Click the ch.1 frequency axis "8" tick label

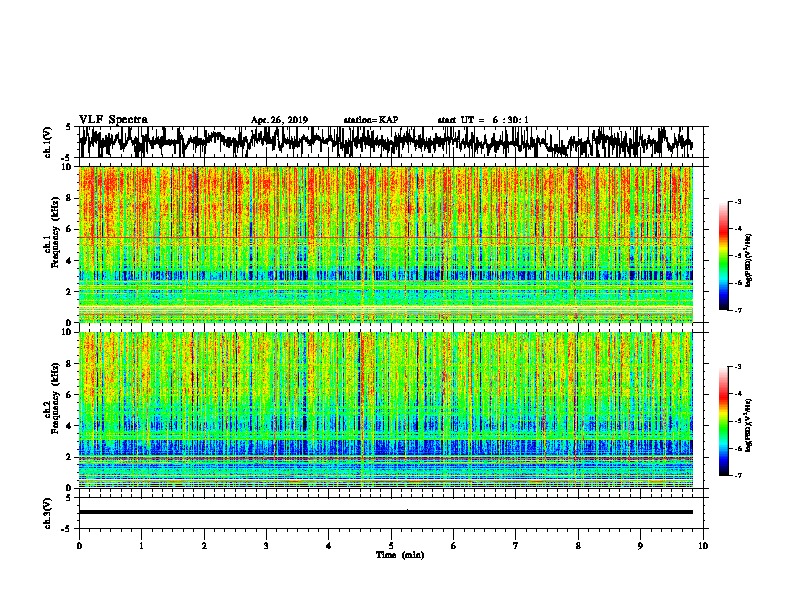[x=69, y=198]
